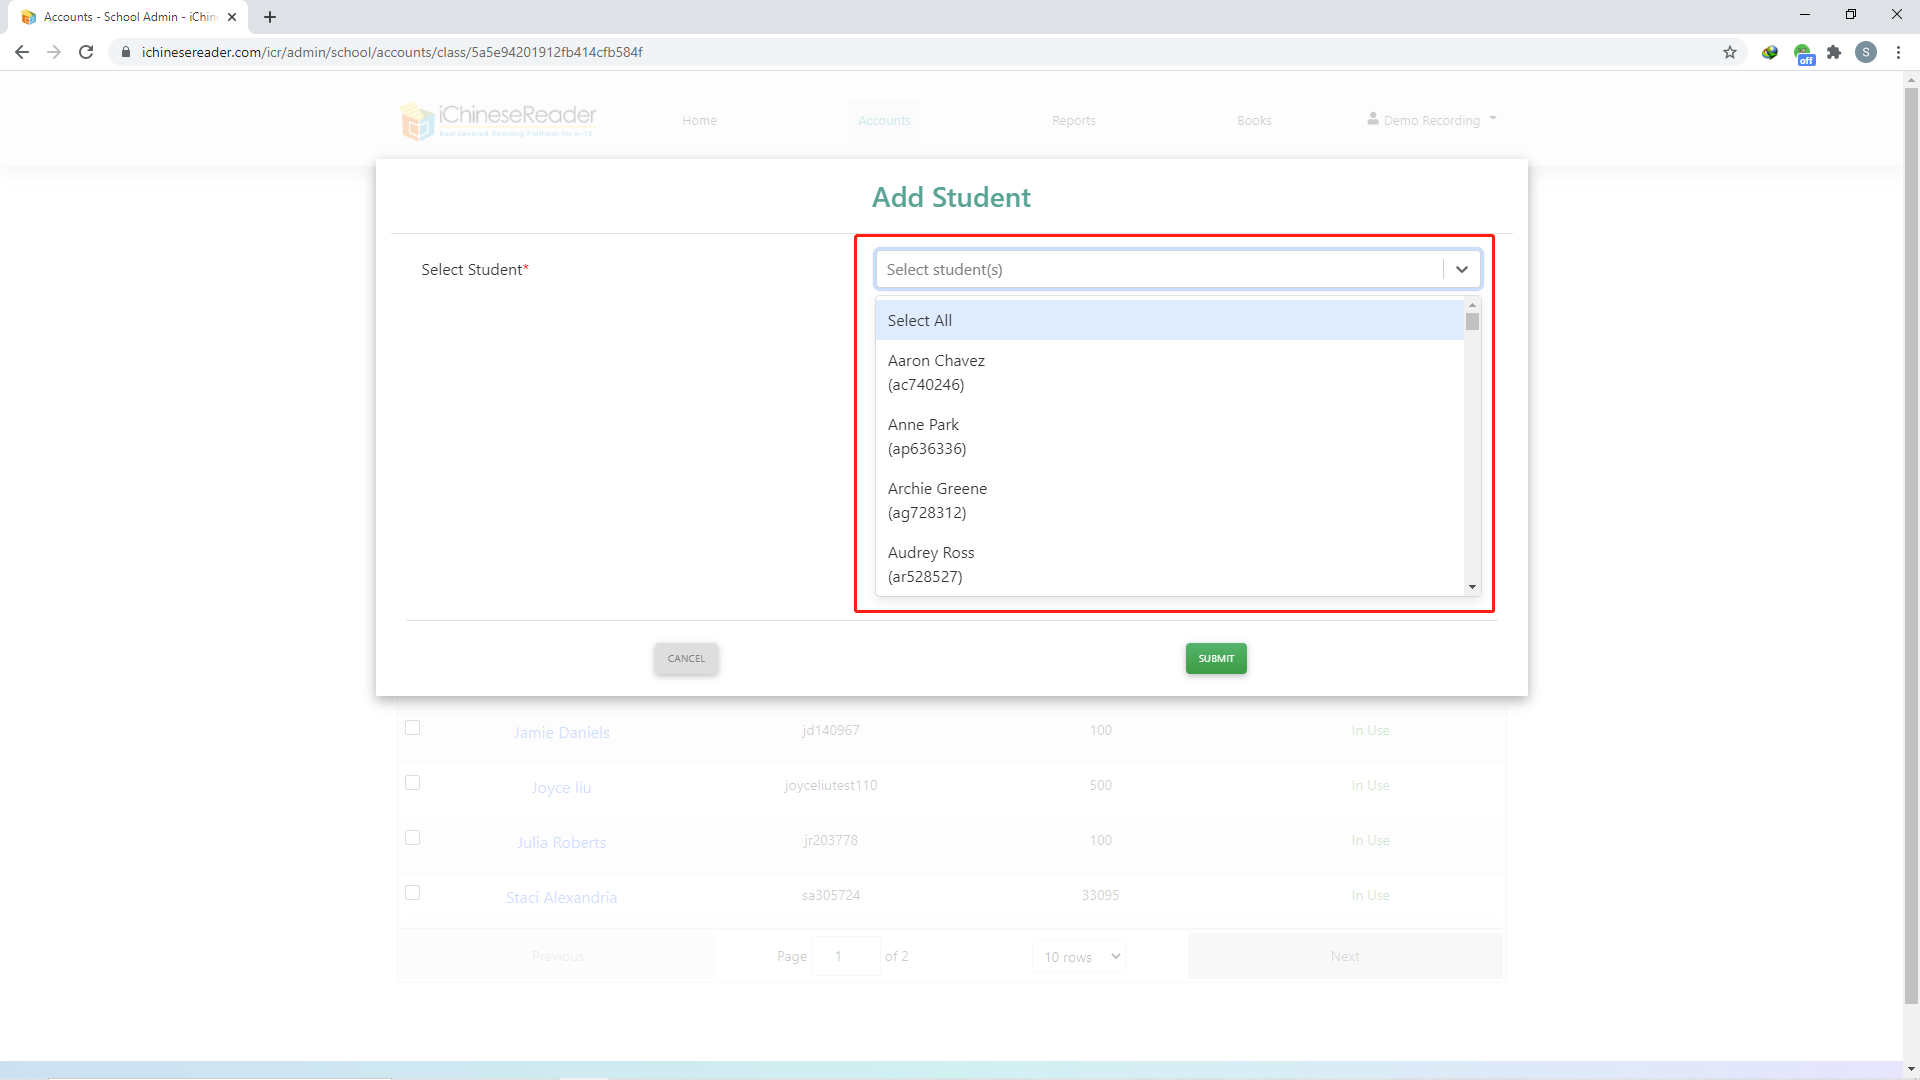Image resolution: width=1920 pixels, height=1080 pixels.
Task: Open the Chrome extensions puzzle icon
Action: [1834, 52]
